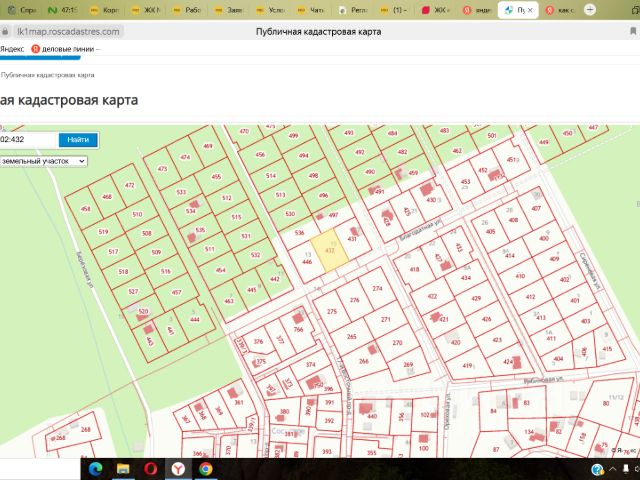
Task: Switch to the Рабо browser tab
Action: click(187, 10)
